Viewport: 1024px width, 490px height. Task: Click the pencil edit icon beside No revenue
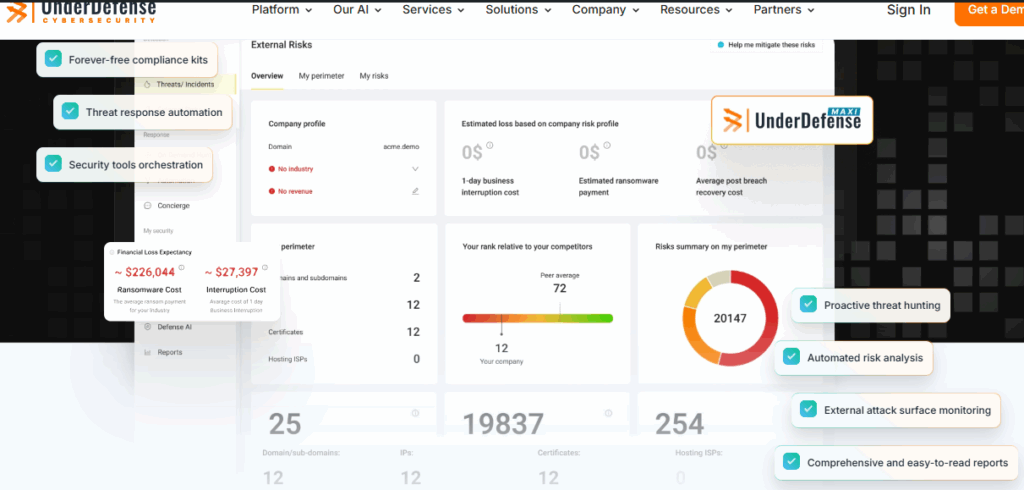pos(415,191)
